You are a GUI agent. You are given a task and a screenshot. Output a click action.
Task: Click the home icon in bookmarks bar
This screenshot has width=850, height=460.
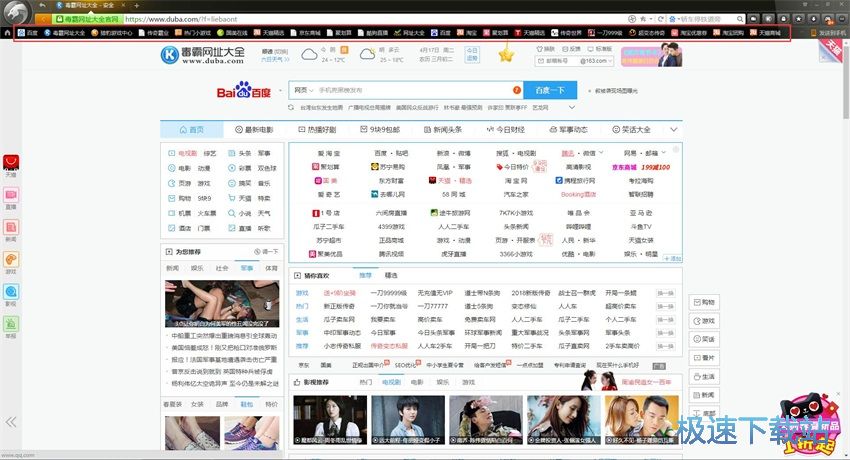(7, 33)
